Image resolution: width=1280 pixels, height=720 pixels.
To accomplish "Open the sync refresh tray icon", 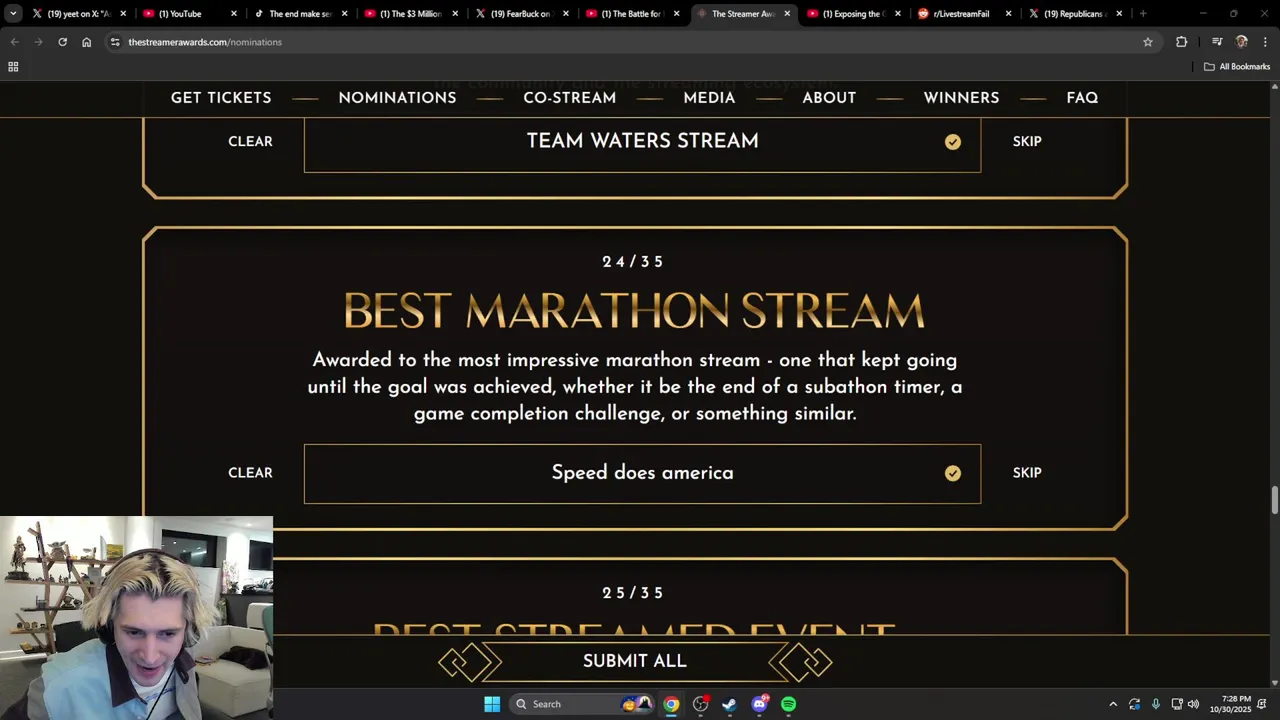I will pyautogui.click(x=1134, y=704).
